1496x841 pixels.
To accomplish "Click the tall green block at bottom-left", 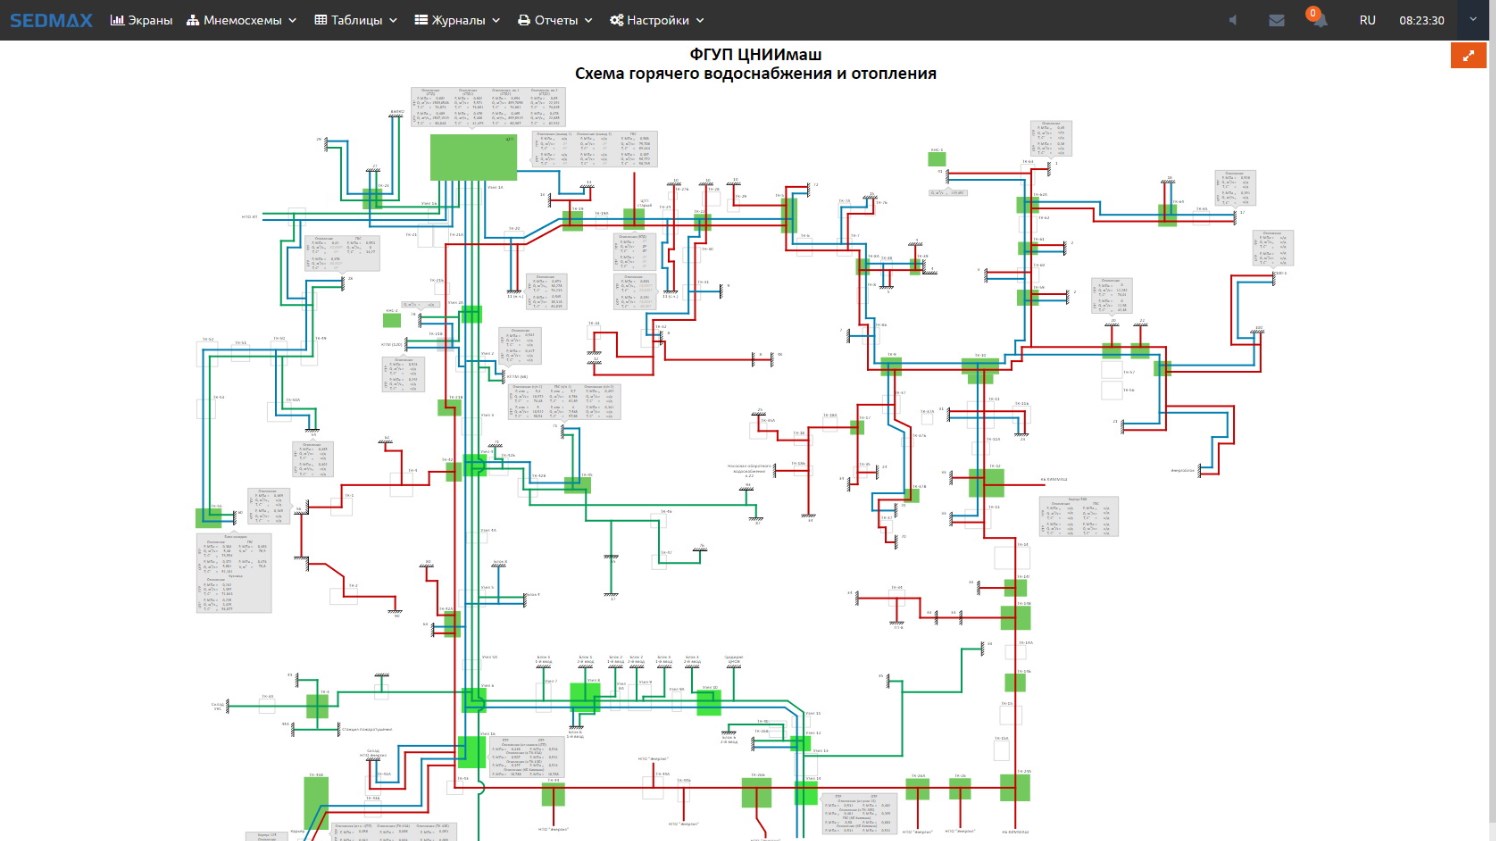I will tap(316, 802).
